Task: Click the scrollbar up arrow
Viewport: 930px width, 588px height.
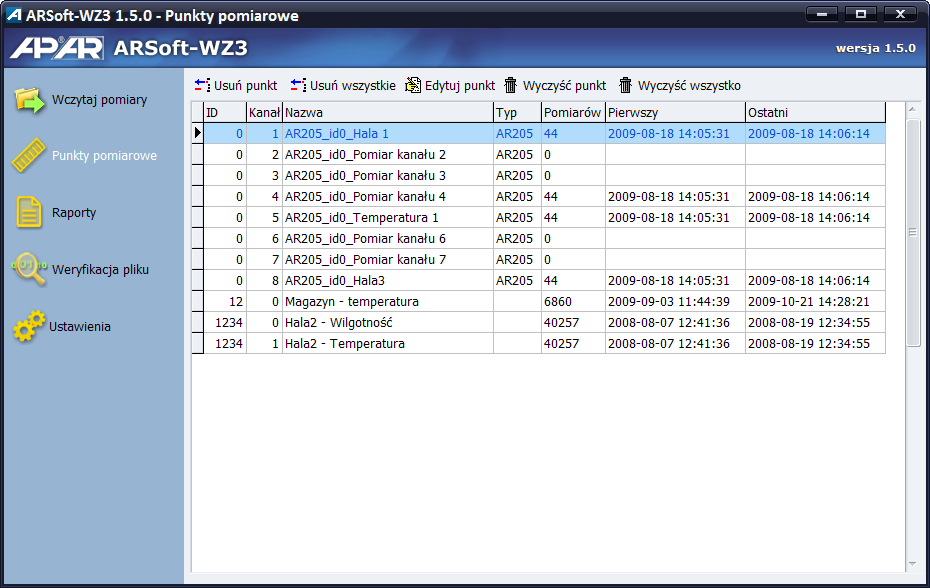Action: [x=913, y=109]
